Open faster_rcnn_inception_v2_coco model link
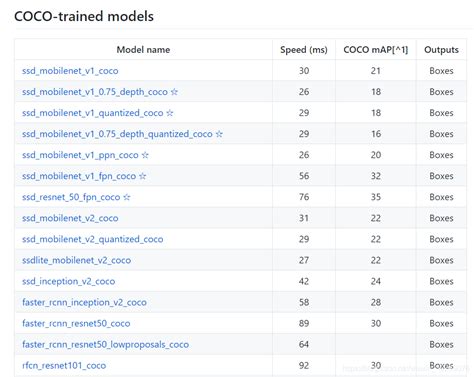The image size is (474, 377). click(84, 302)
